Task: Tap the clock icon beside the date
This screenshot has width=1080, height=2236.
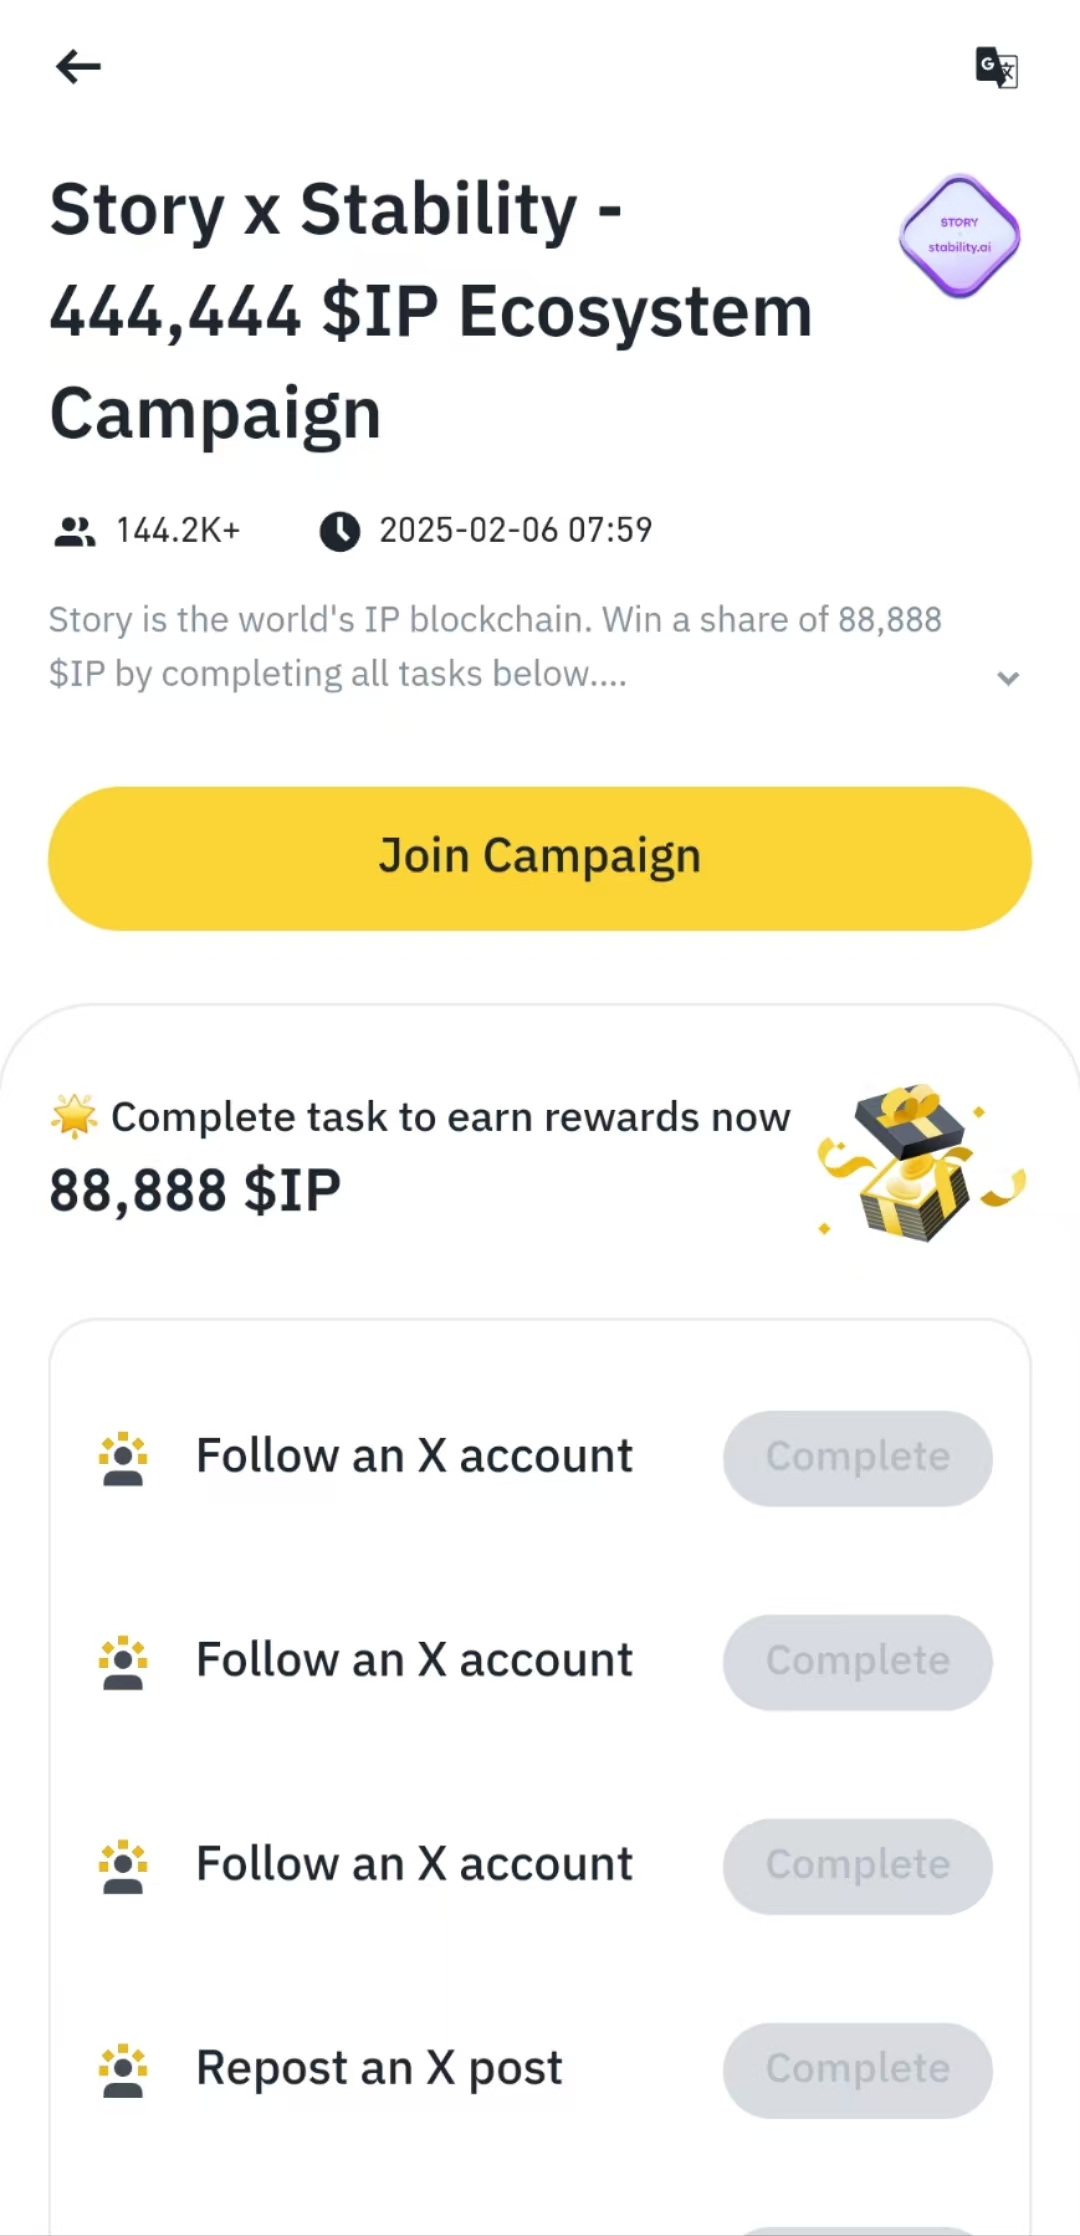Action: pyautogui.click(x=340, y=531)
